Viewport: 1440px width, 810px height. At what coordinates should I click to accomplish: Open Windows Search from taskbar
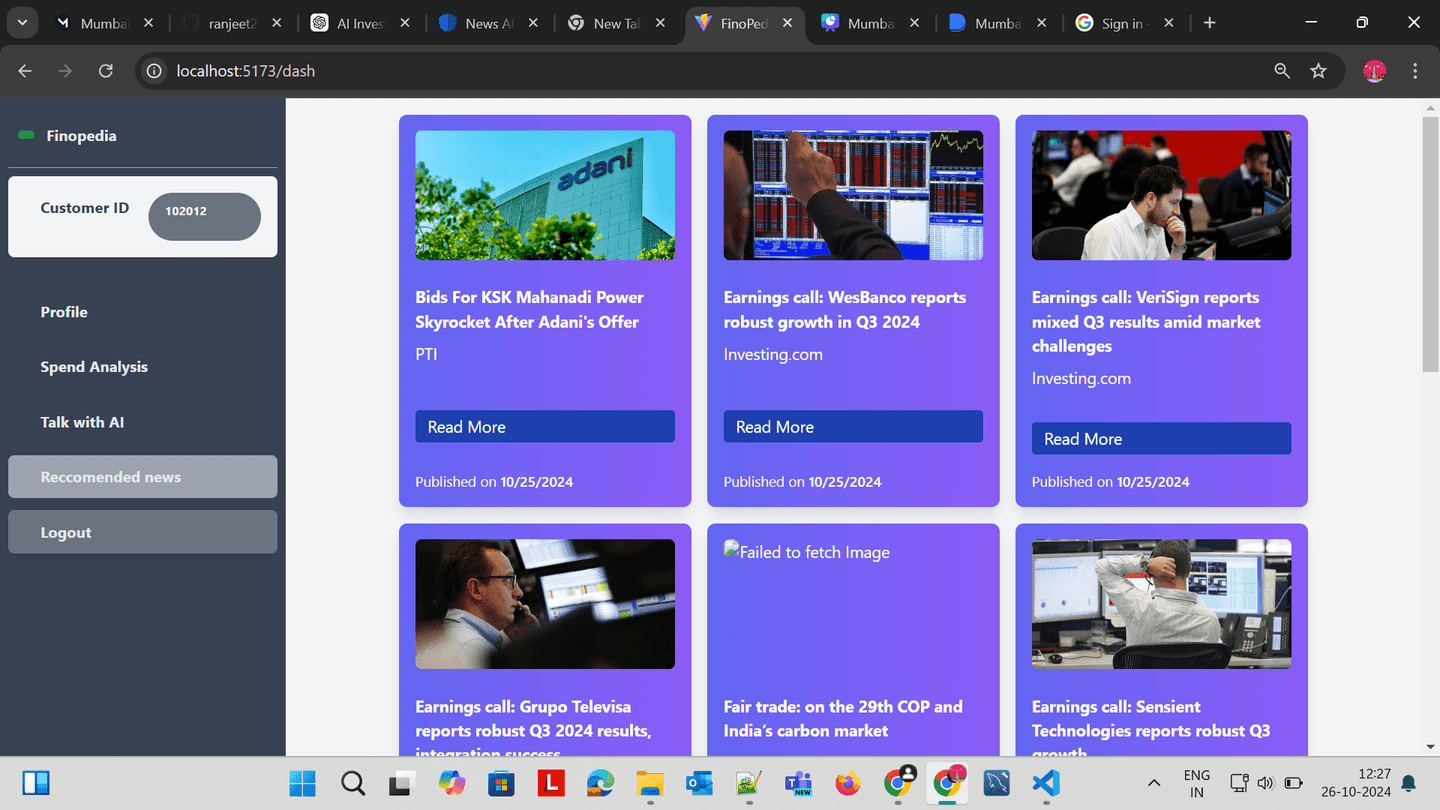coord(352,783)
